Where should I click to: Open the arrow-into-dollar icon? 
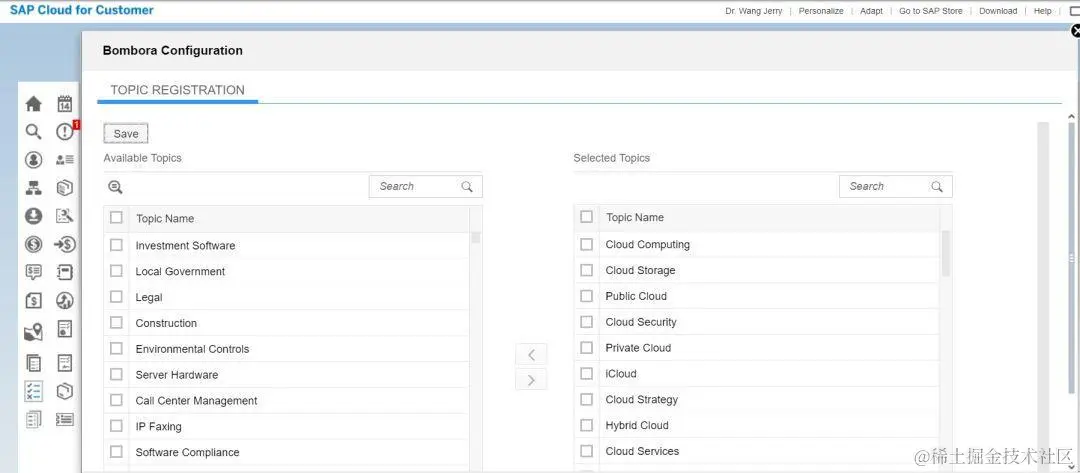(x=65, y=244)
